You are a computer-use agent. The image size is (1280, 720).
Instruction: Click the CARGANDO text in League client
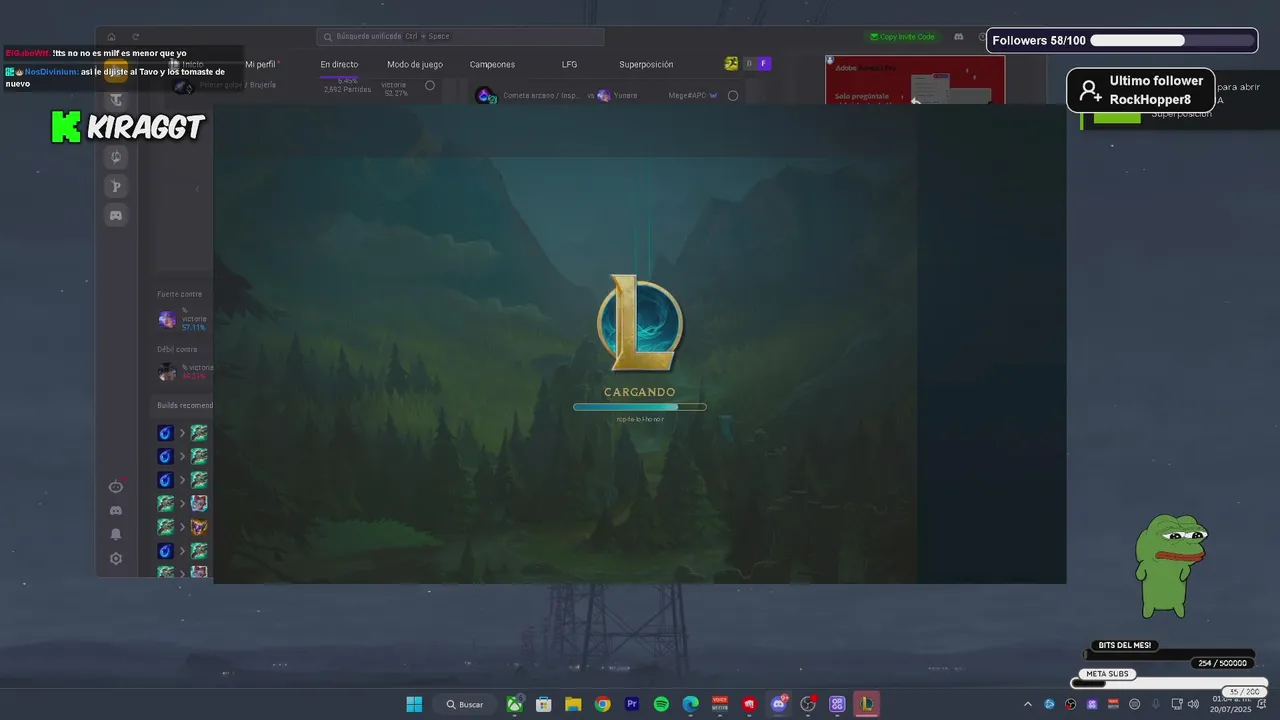pyautogui.click(x=640, y=392)
